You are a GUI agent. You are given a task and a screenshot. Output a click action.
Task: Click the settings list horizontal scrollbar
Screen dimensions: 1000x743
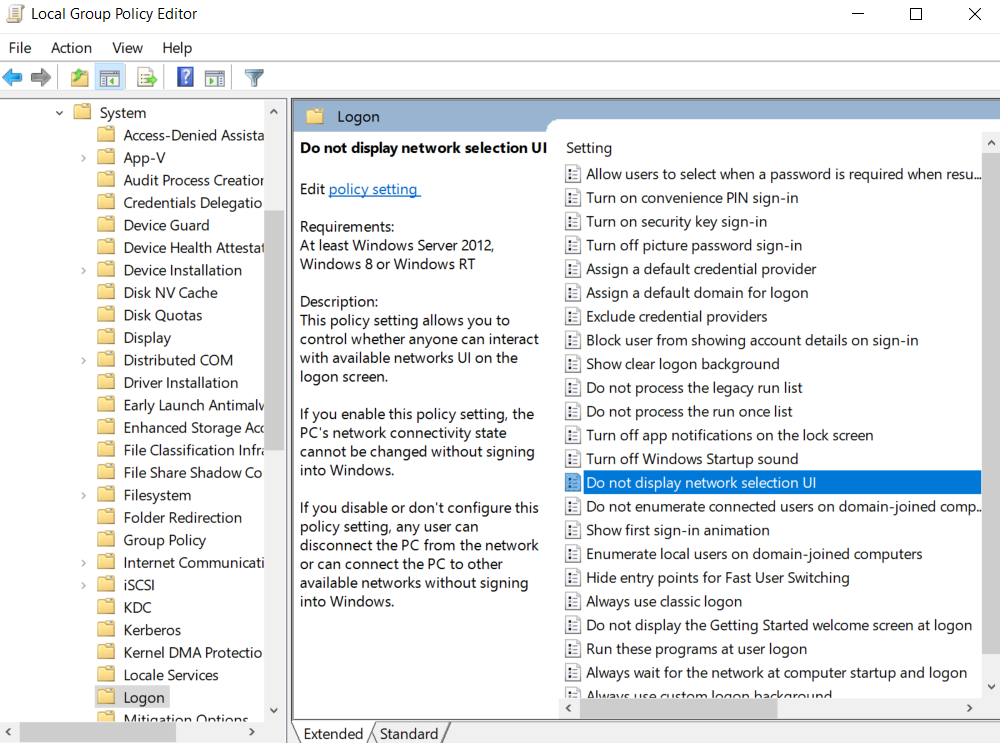680,708
